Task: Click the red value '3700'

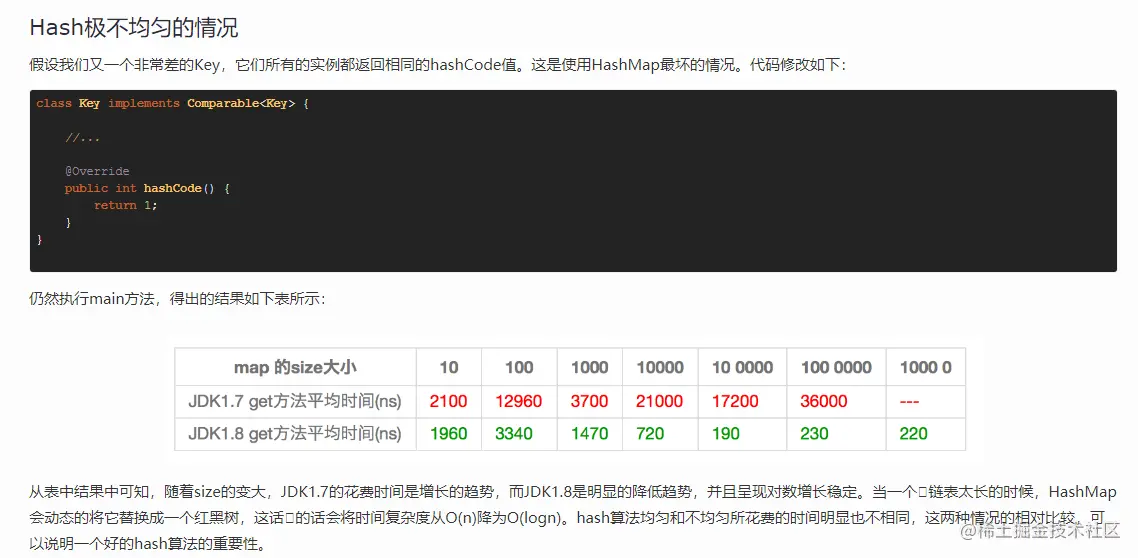Action: tap(589, 401)
